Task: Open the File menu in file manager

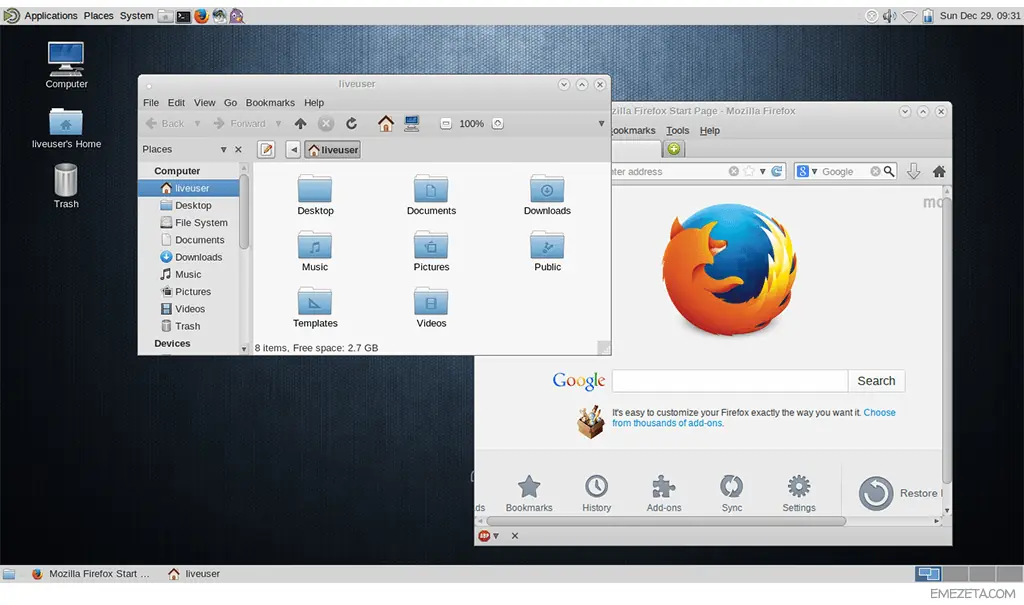Action: [151, 103]
